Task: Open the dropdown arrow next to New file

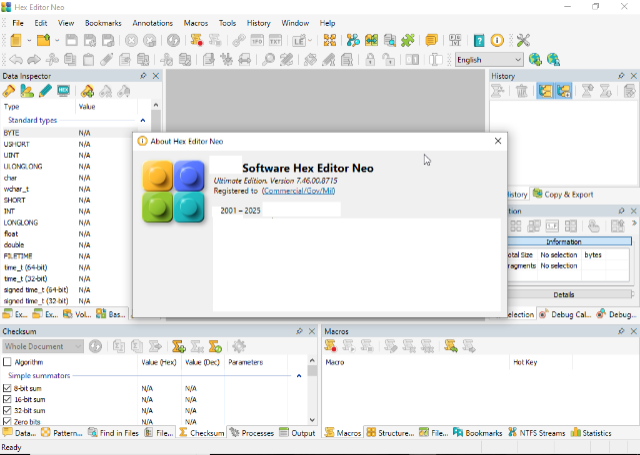Action: (x=29, y=41)
